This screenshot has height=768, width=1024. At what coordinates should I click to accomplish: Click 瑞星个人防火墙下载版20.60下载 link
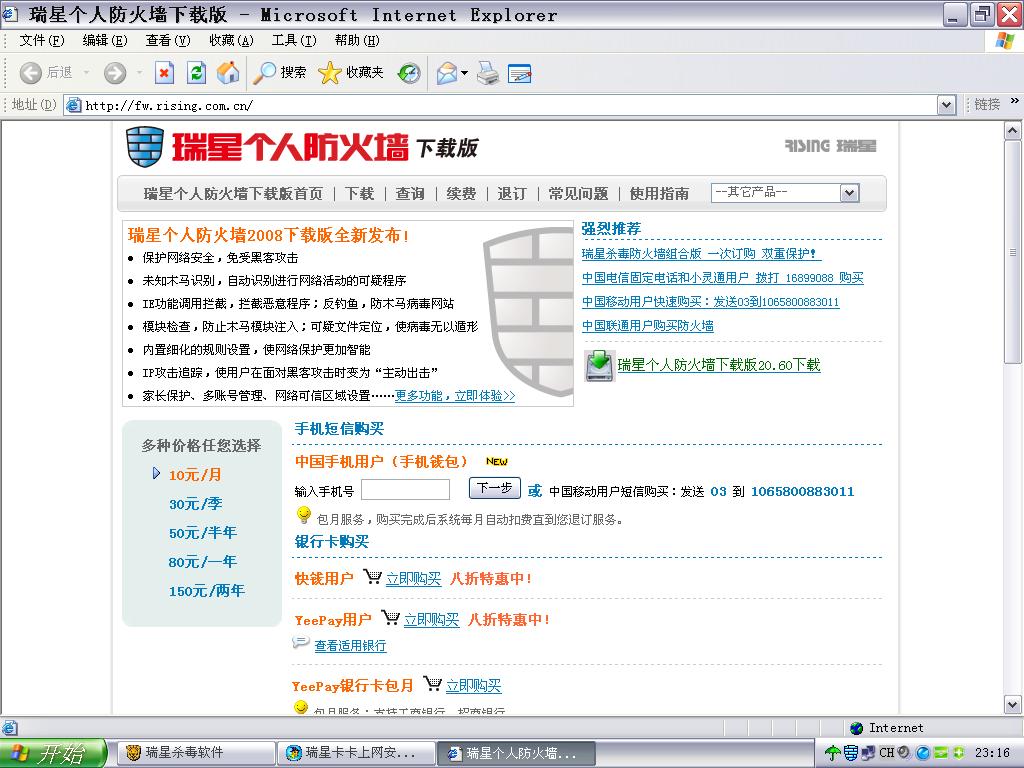point(718,365)
